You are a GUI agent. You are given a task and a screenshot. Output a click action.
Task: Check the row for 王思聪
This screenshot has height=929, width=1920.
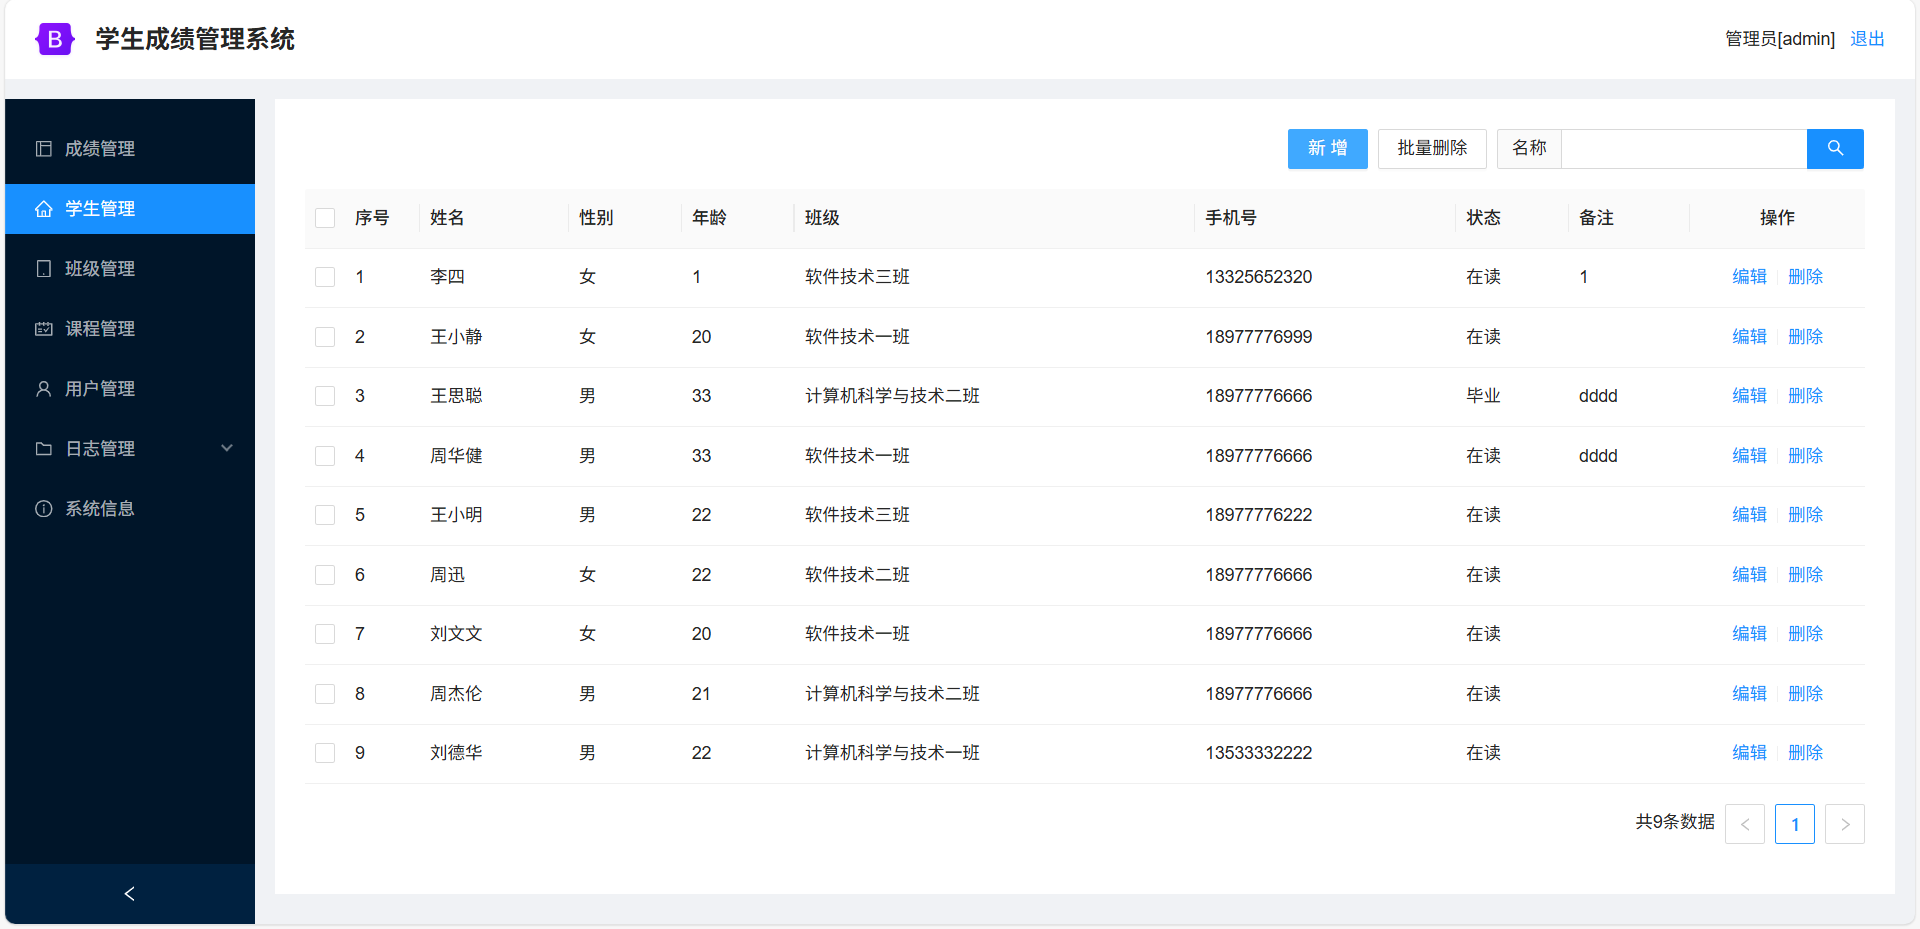[325, 396]
